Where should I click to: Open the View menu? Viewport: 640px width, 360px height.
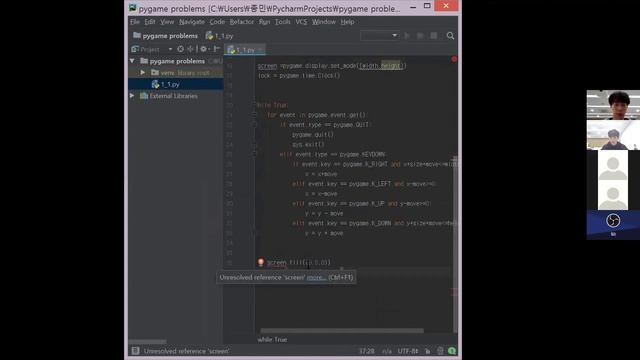click(x=167, y=22)
